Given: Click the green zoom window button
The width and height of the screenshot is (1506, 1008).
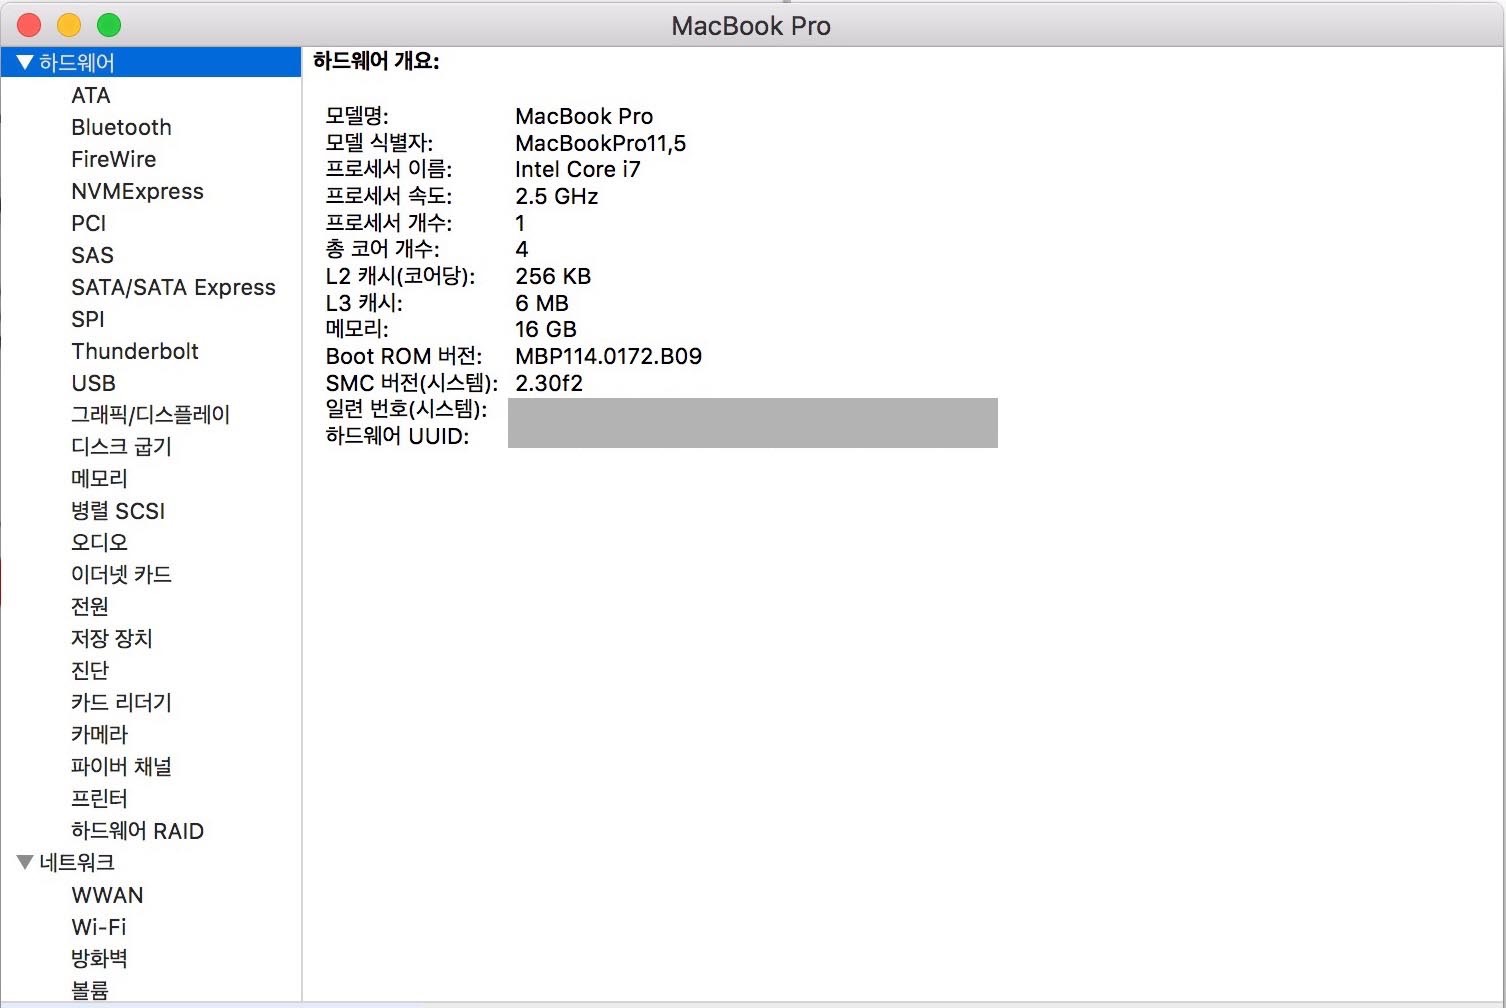Looking at the screenshot, I should pyautogui.click(x=109, y=25).
